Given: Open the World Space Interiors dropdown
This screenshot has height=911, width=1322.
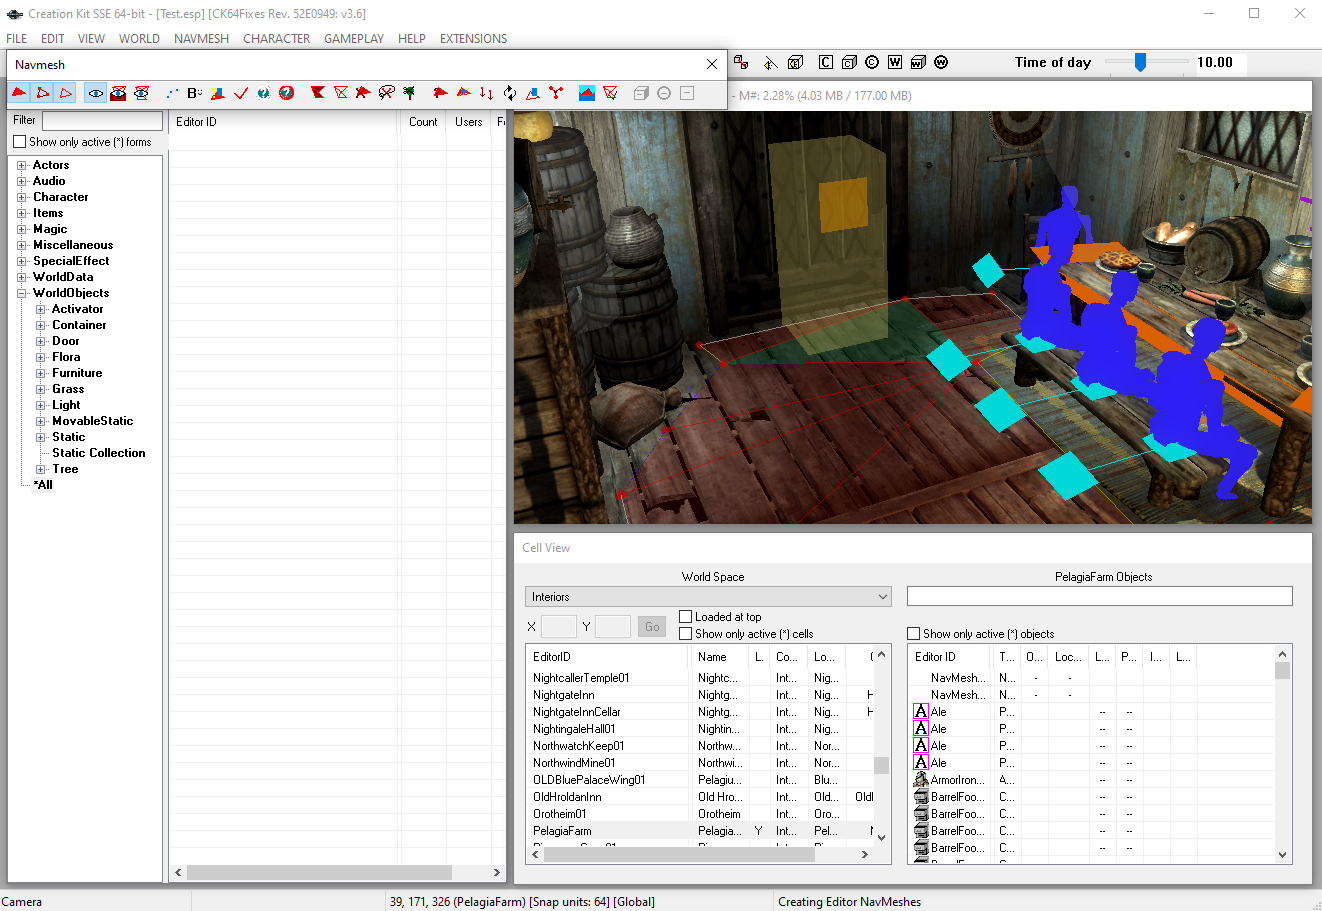Looking at the screenshot, I should (x=708, y=597).
